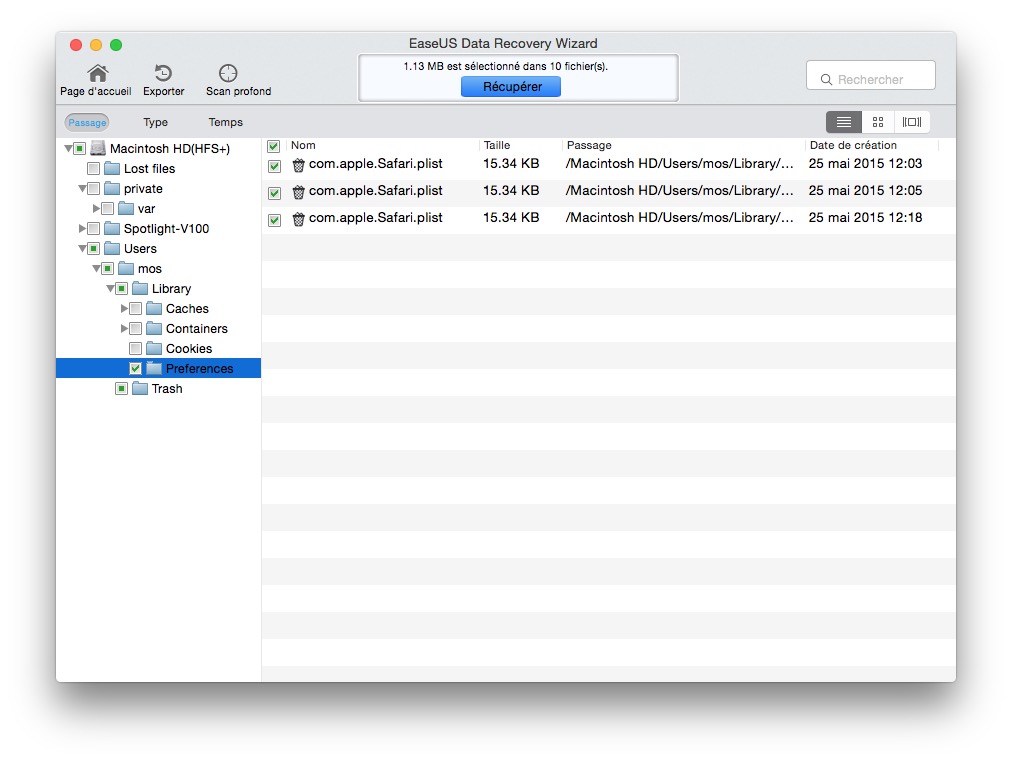
Task: Click '25 mai 2015 12:18' date cell
Action: 865,218
